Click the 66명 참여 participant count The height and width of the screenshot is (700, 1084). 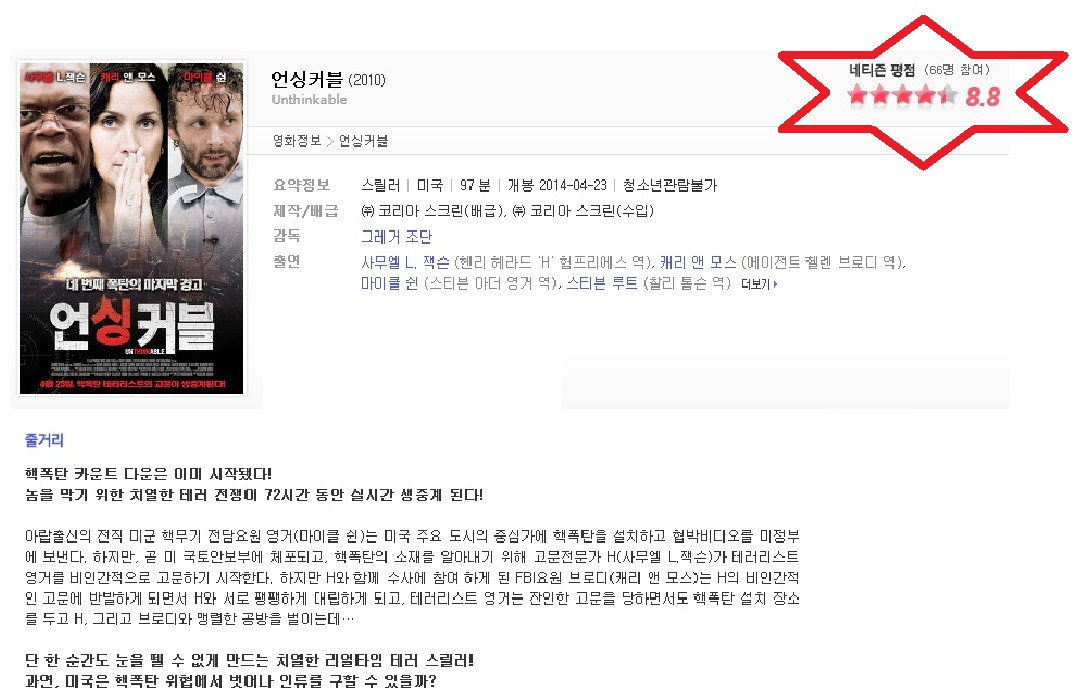tap(957, 70)
